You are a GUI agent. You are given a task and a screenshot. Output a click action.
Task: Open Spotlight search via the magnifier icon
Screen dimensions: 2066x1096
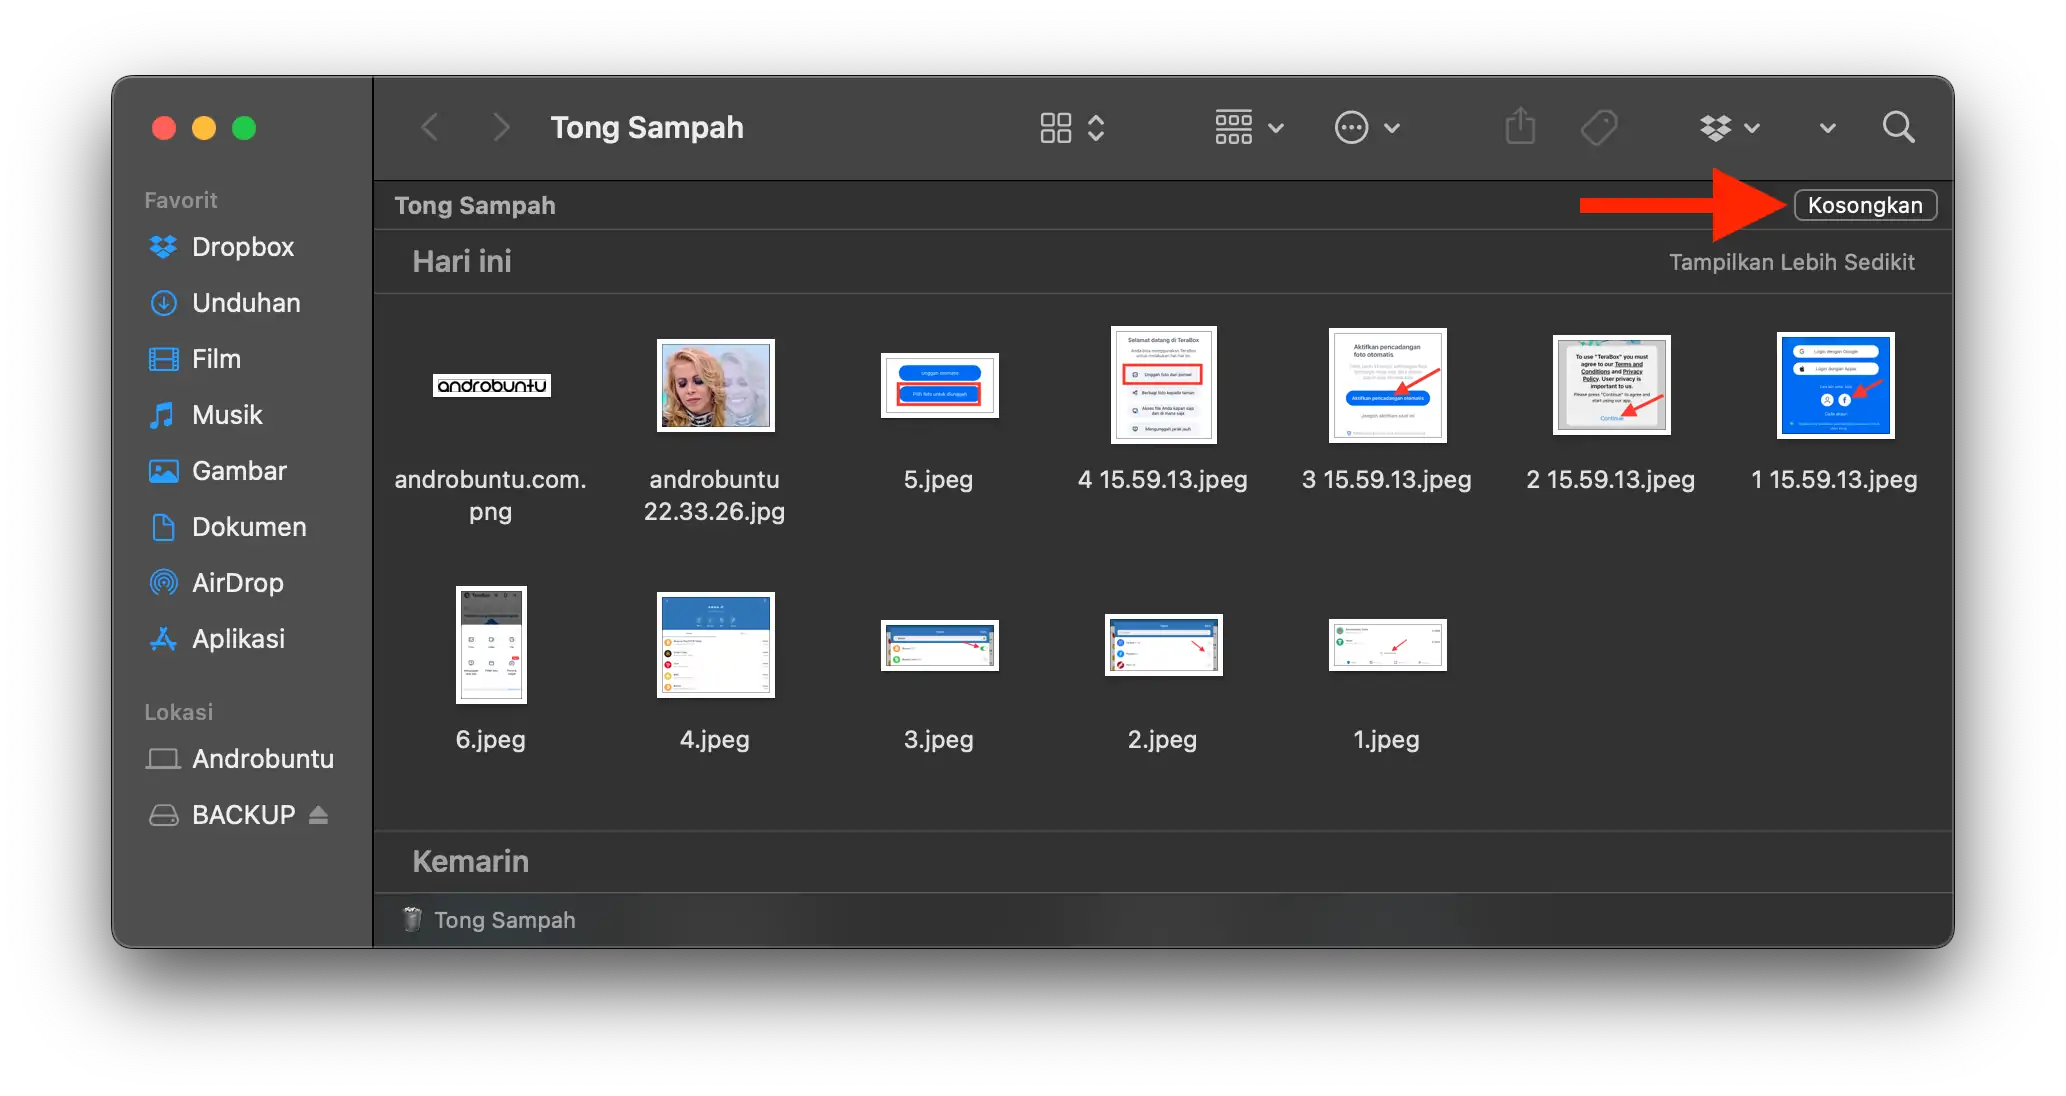point(1898,127)
